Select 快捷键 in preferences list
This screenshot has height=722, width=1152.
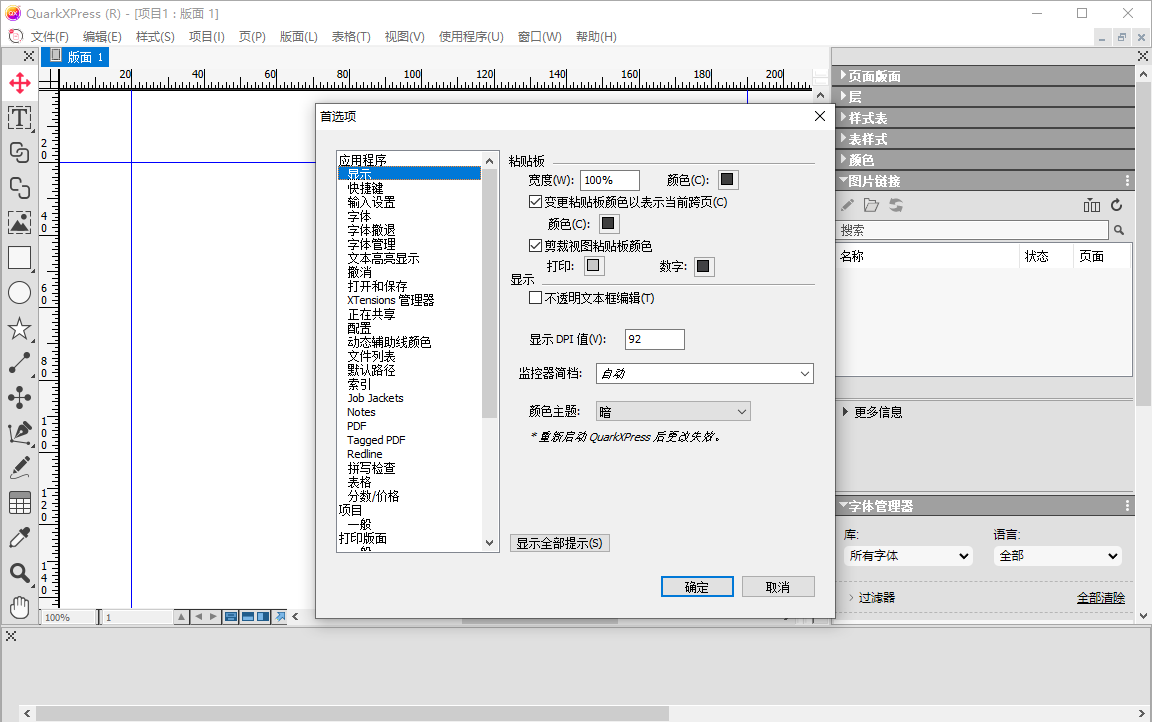(x=365, y=189)
